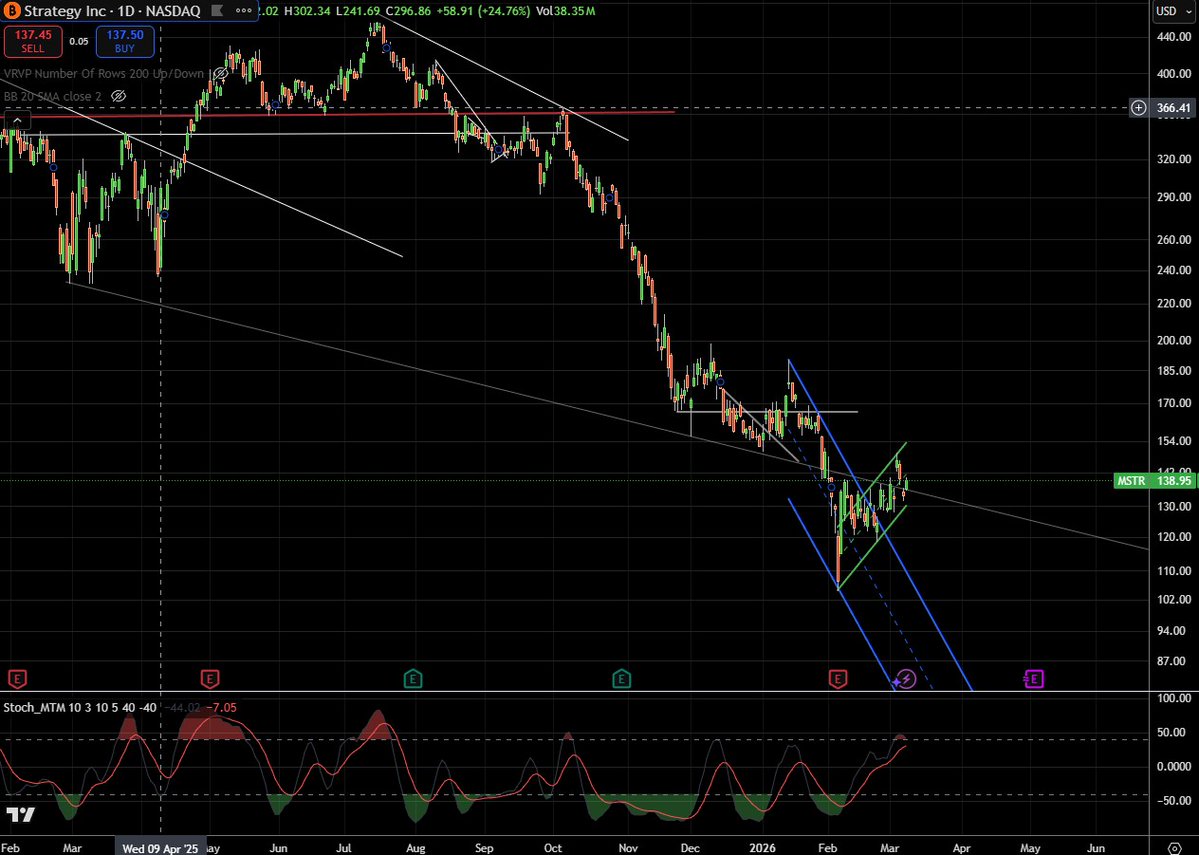Click the 440.00 price axis label

[x=1174, y=37]
